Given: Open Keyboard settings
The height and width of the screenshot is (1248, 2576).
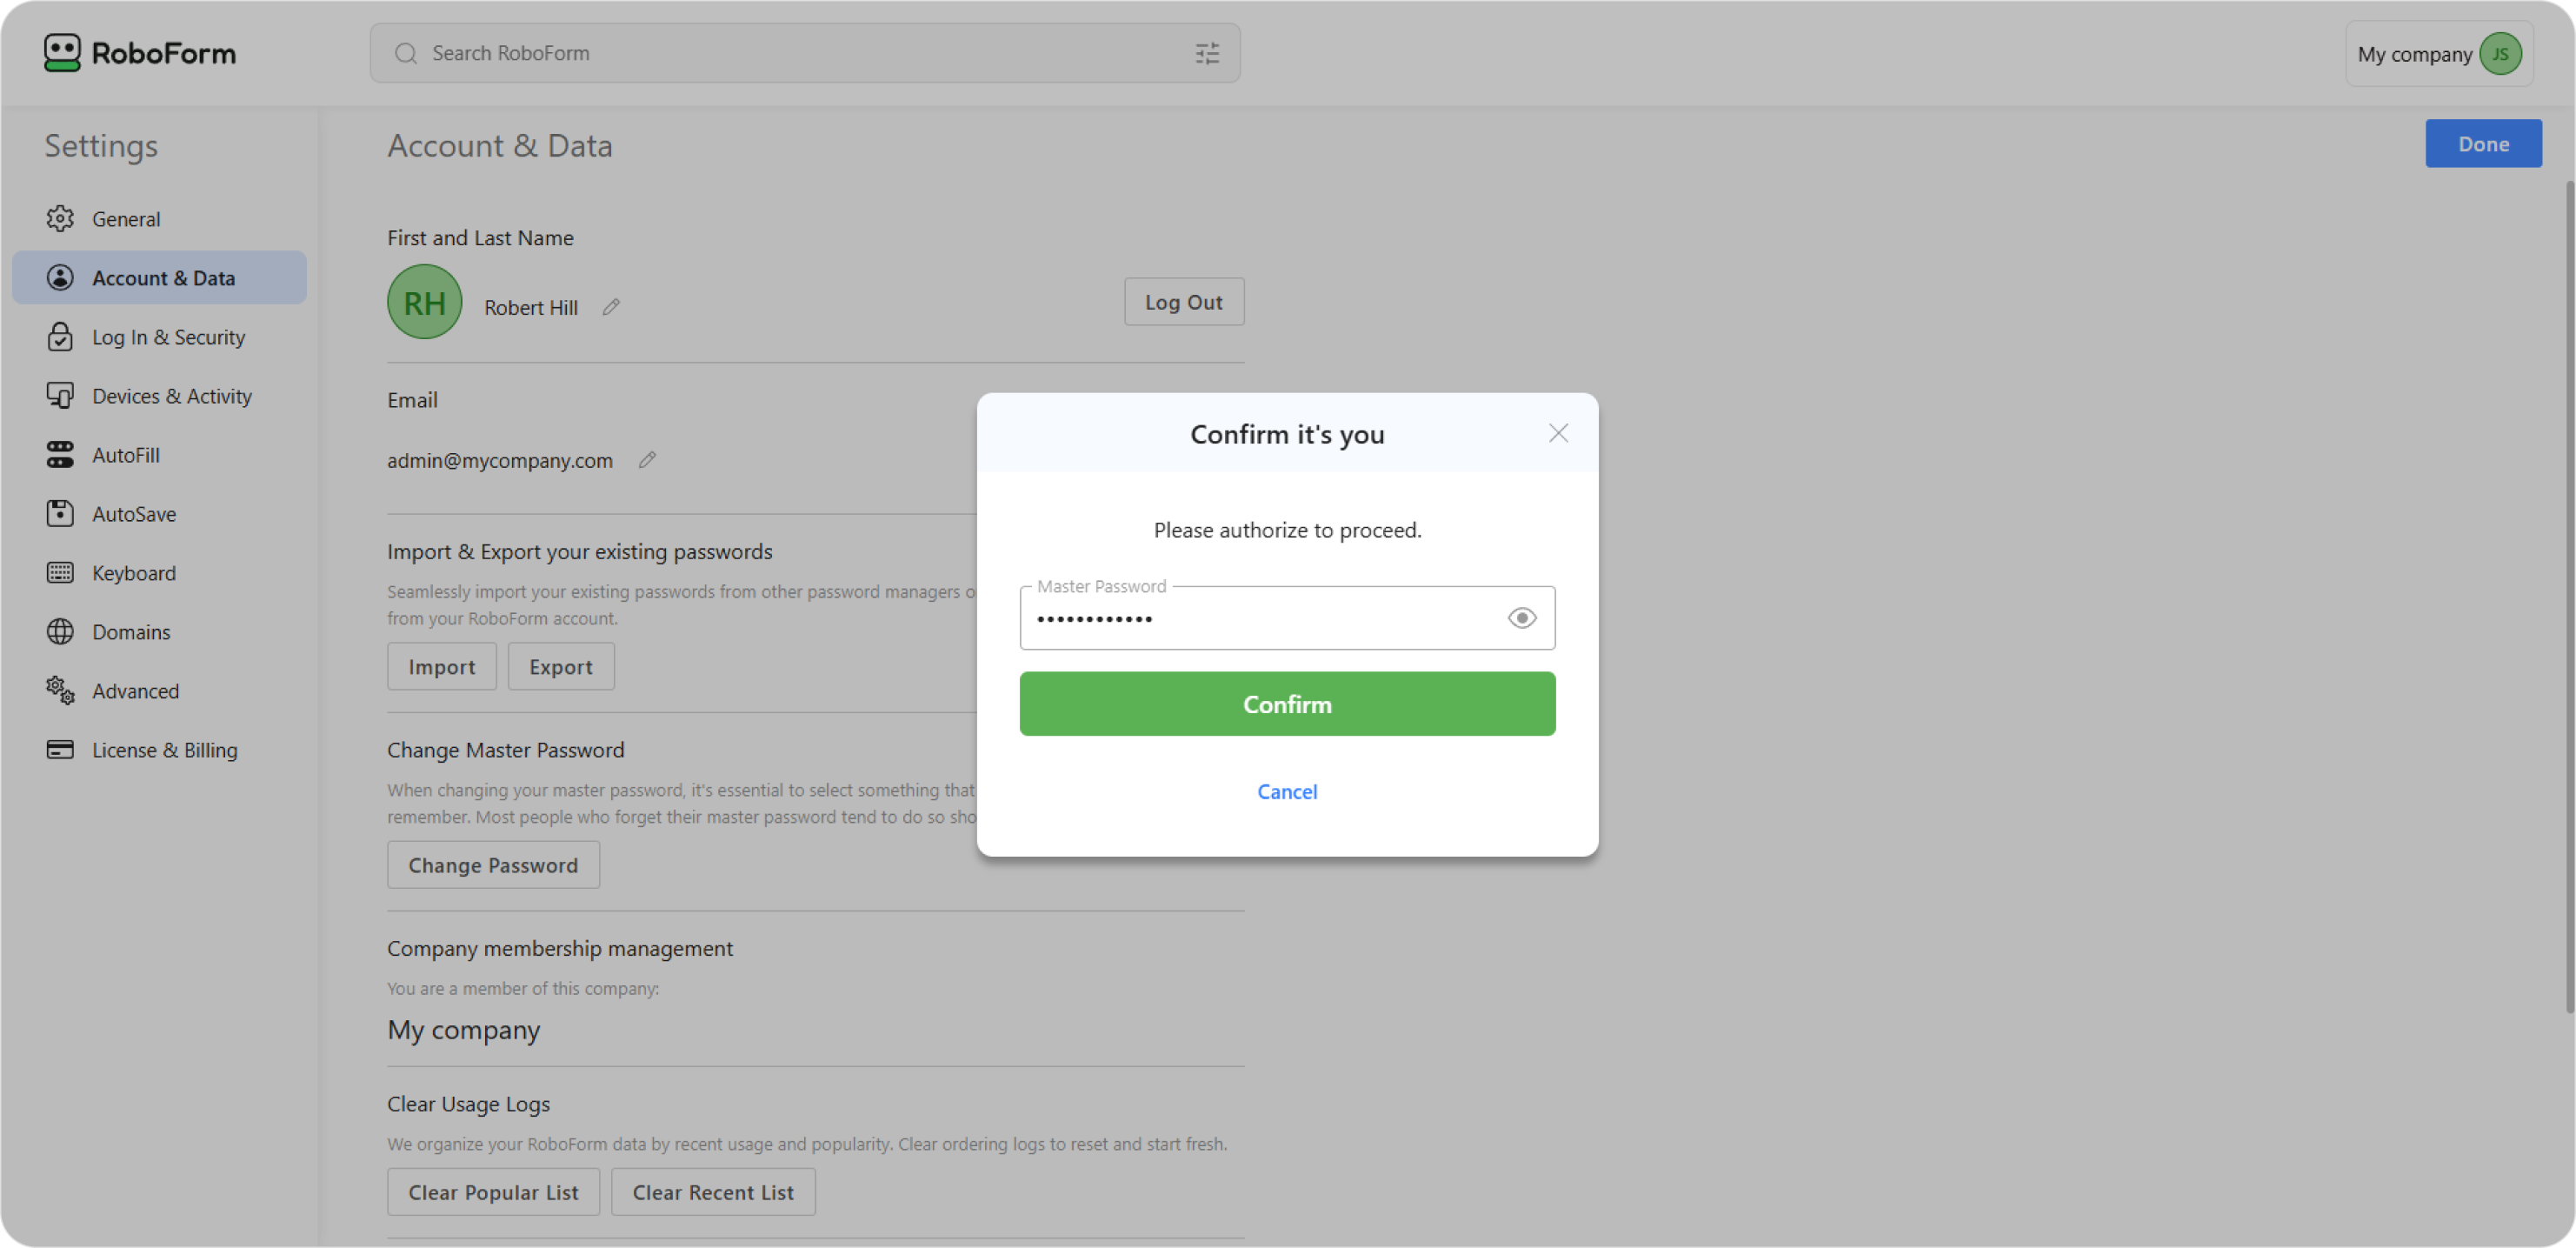Looking at the screenshot, I should [x=159, y=572].
